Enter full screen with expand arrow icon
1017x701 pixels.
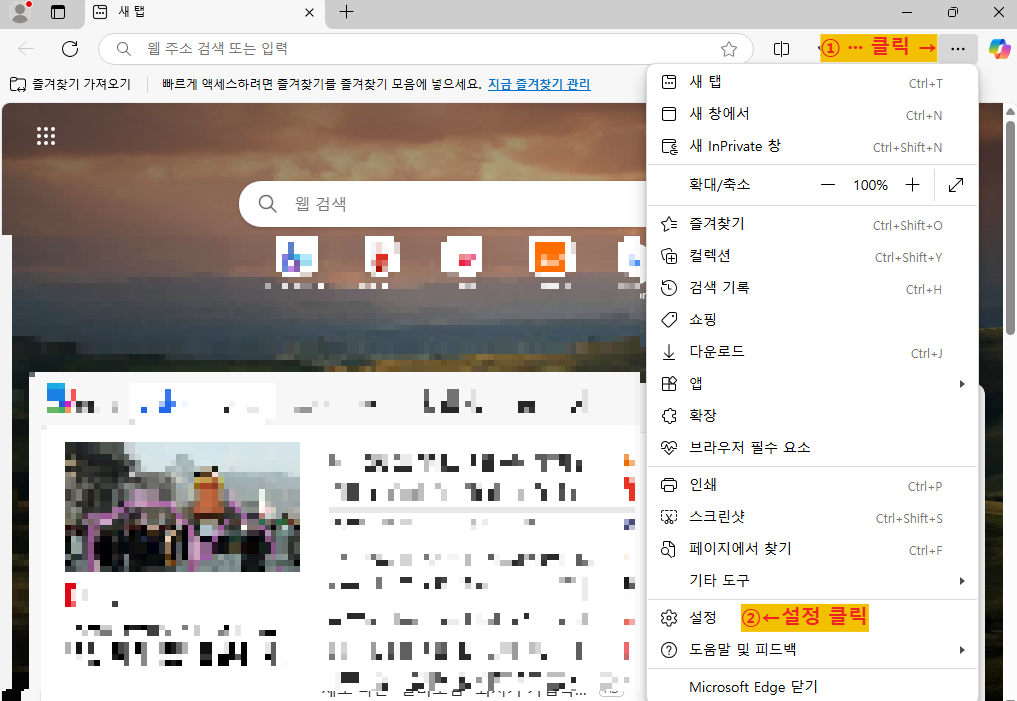(956, 185)
